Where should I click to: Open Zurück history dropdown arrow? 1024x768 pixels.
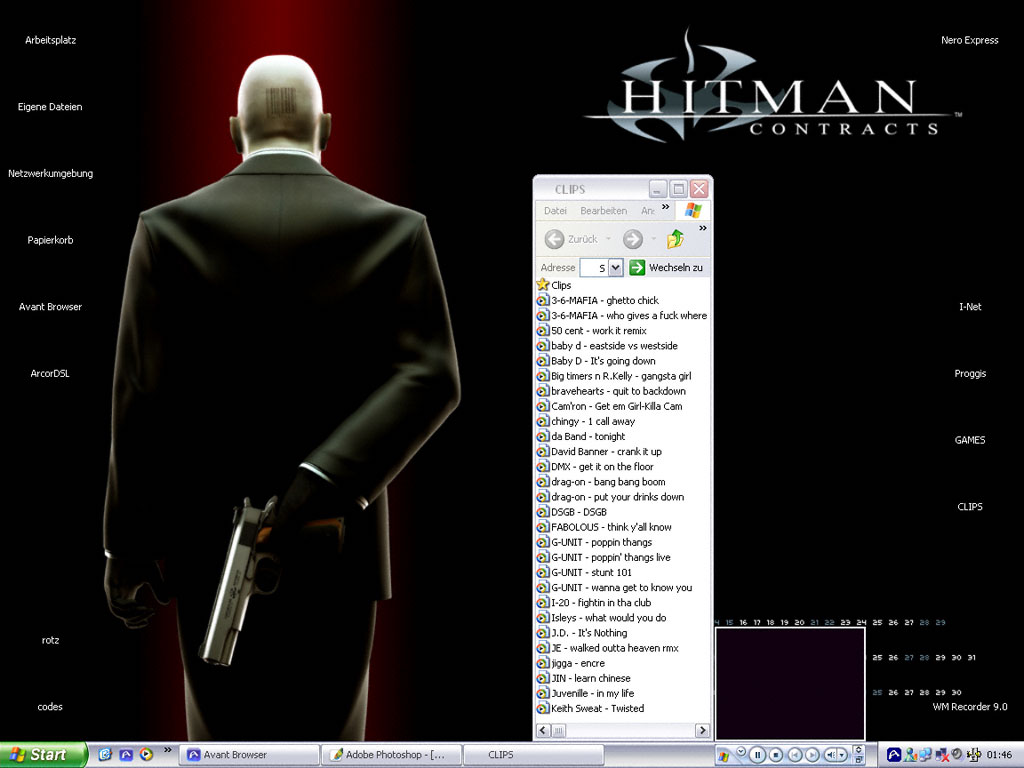608,239
